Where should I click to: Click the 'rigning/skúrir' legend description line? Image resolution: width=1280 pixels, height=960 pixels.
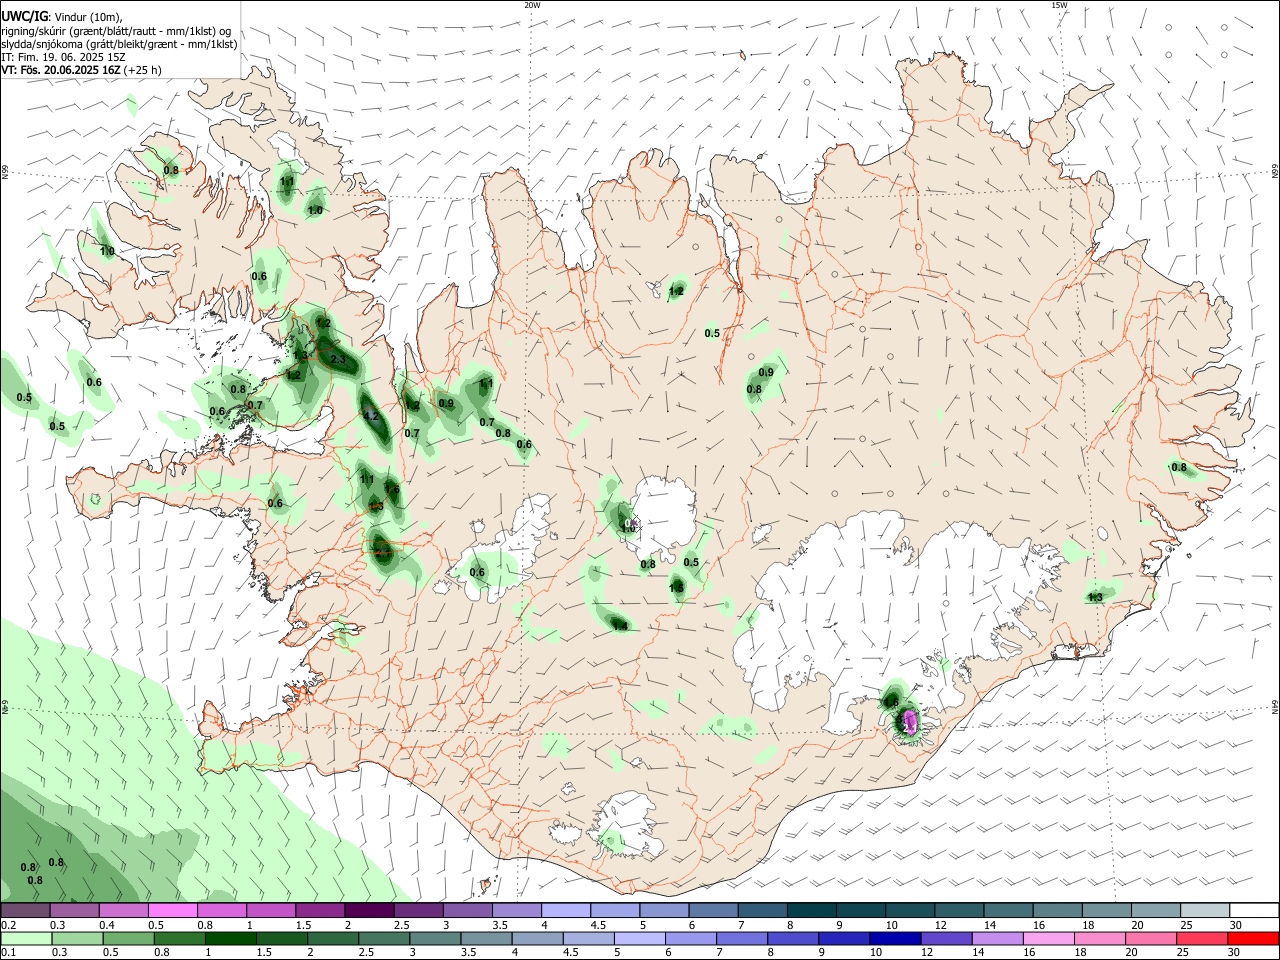(x=116, y=31)
